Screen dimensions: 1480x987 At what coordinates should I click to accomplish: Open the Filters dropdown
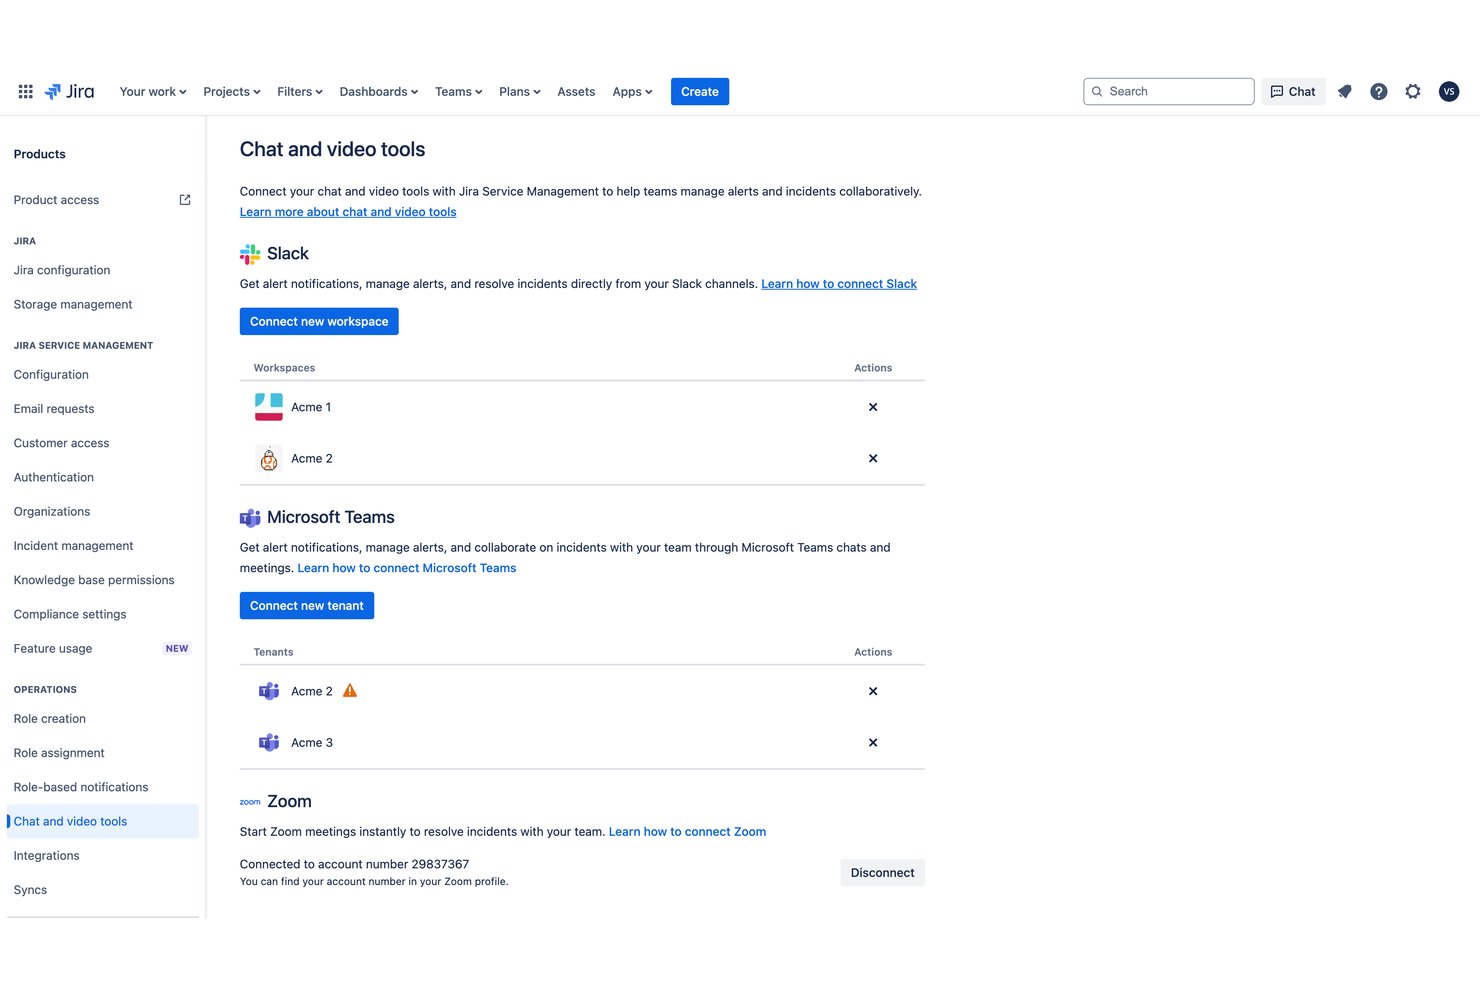[300, 92]
